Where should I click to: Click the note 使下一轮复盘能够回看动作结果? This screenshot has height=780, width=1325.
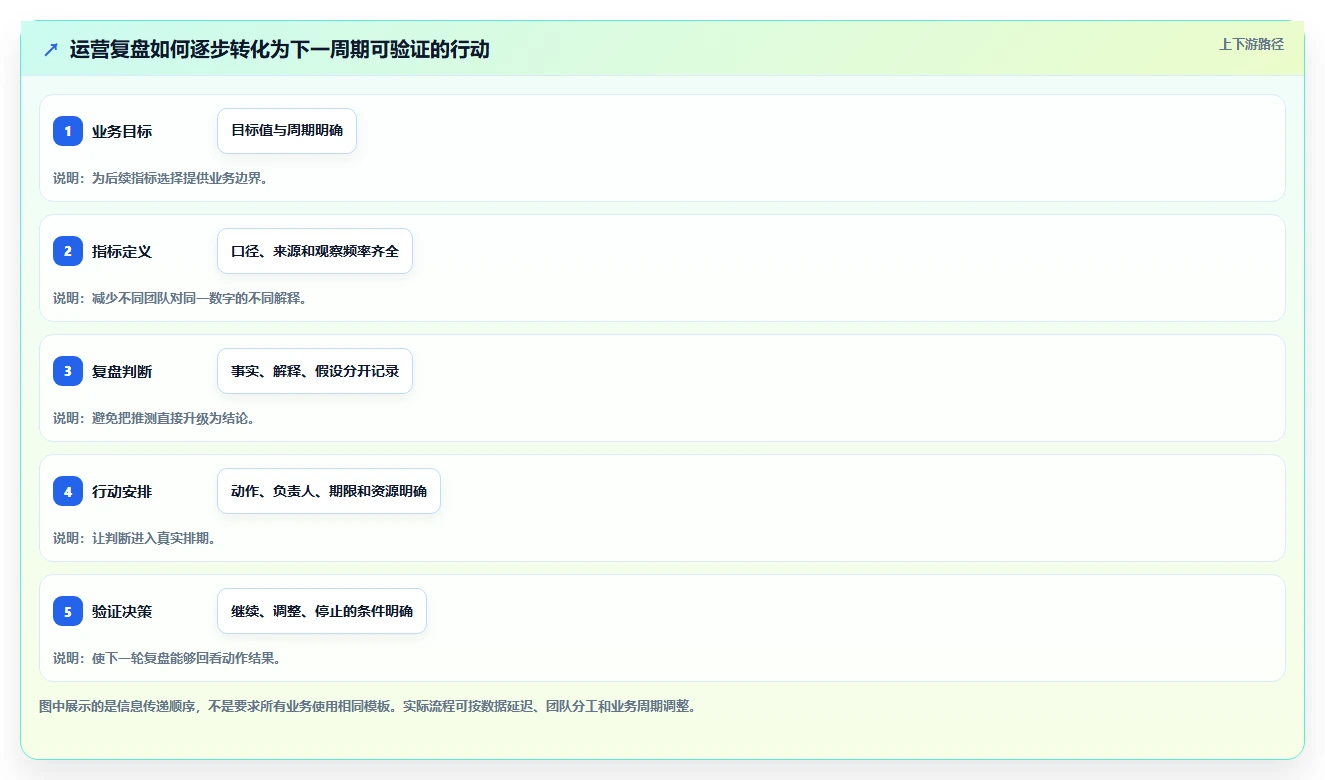[x=186, y=658]
